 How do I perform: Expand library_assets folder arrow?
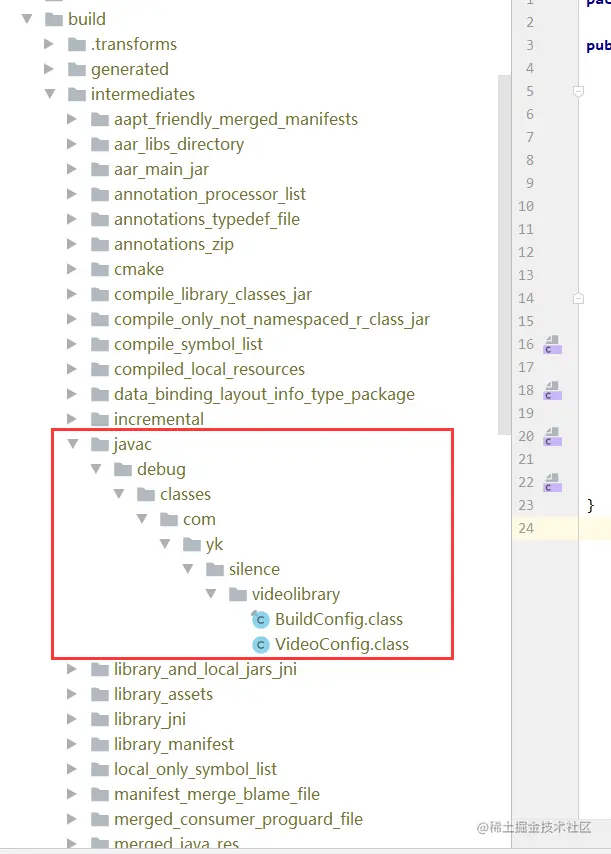pyautogui.click(x=72, y=694)
